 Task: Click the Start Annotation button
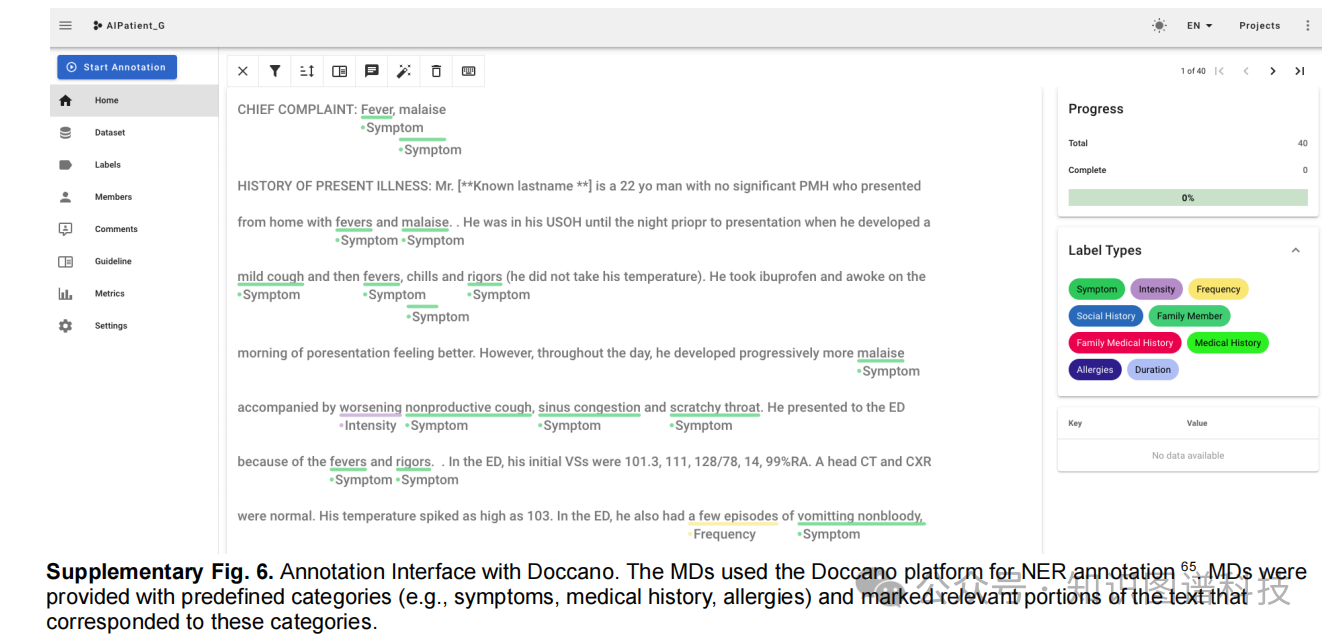(117, 67)
